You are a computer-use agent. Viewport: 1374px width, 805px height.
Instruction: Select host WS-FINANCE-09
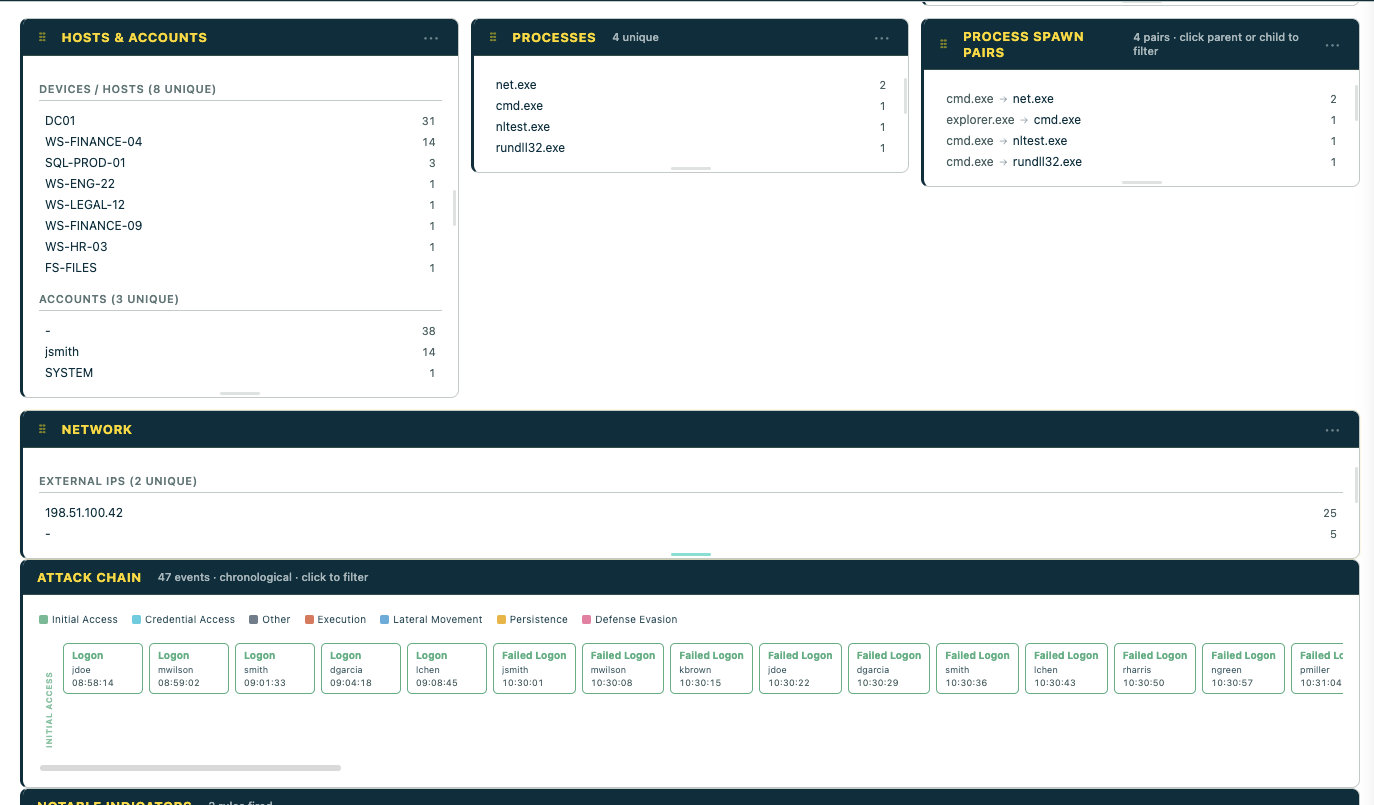pos(240,226)
